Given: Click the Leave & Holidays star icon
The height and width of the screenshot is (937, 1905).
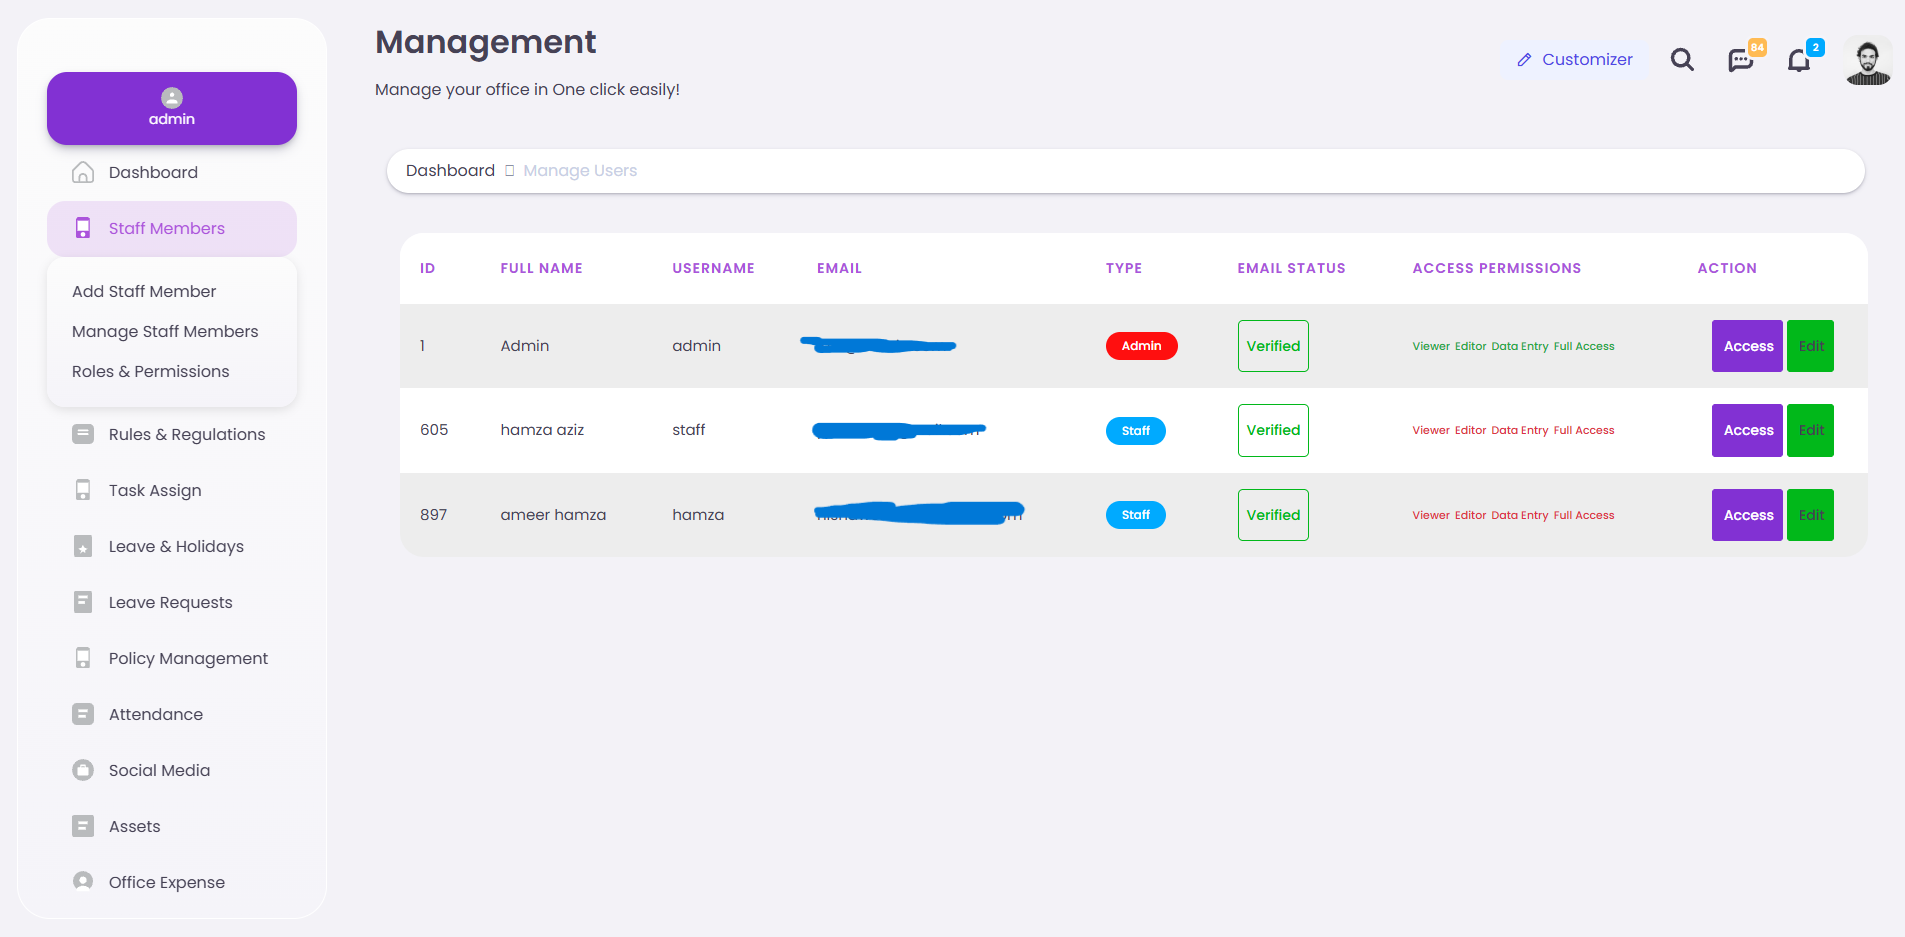Looking at the screenshot, I should click(x=83, y=546).
